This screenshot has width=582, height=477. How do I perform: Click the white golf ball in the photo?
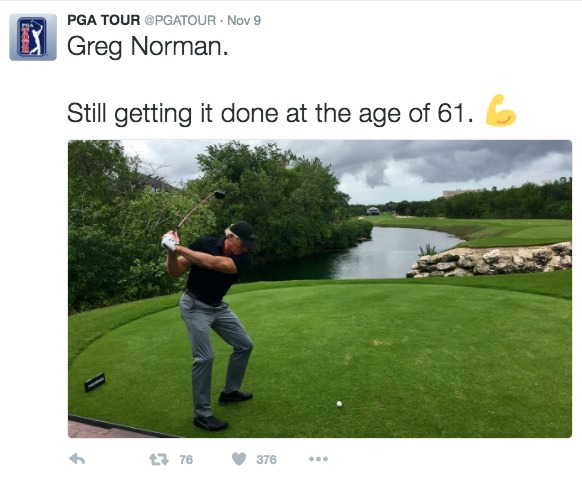(339, 404)
